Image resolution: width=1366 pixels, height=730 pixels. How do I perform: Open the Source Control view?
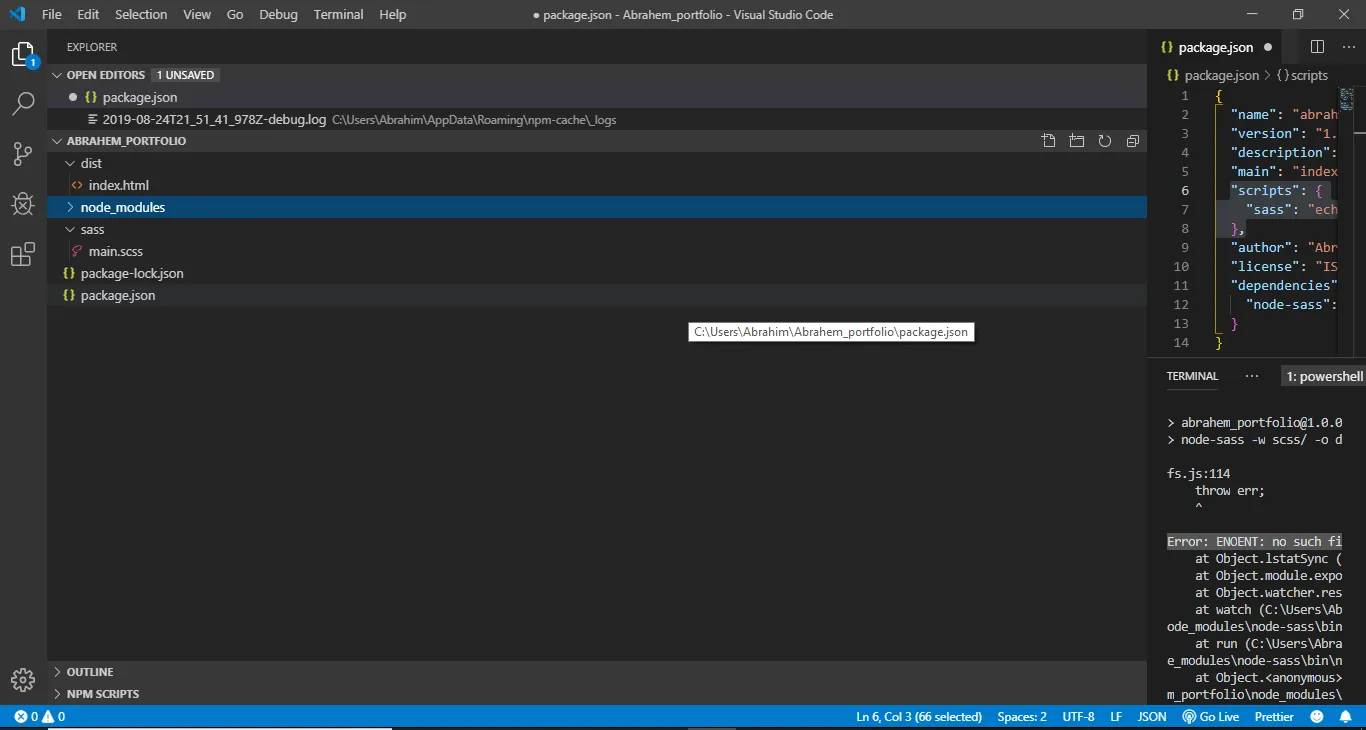tap(23, 154)
